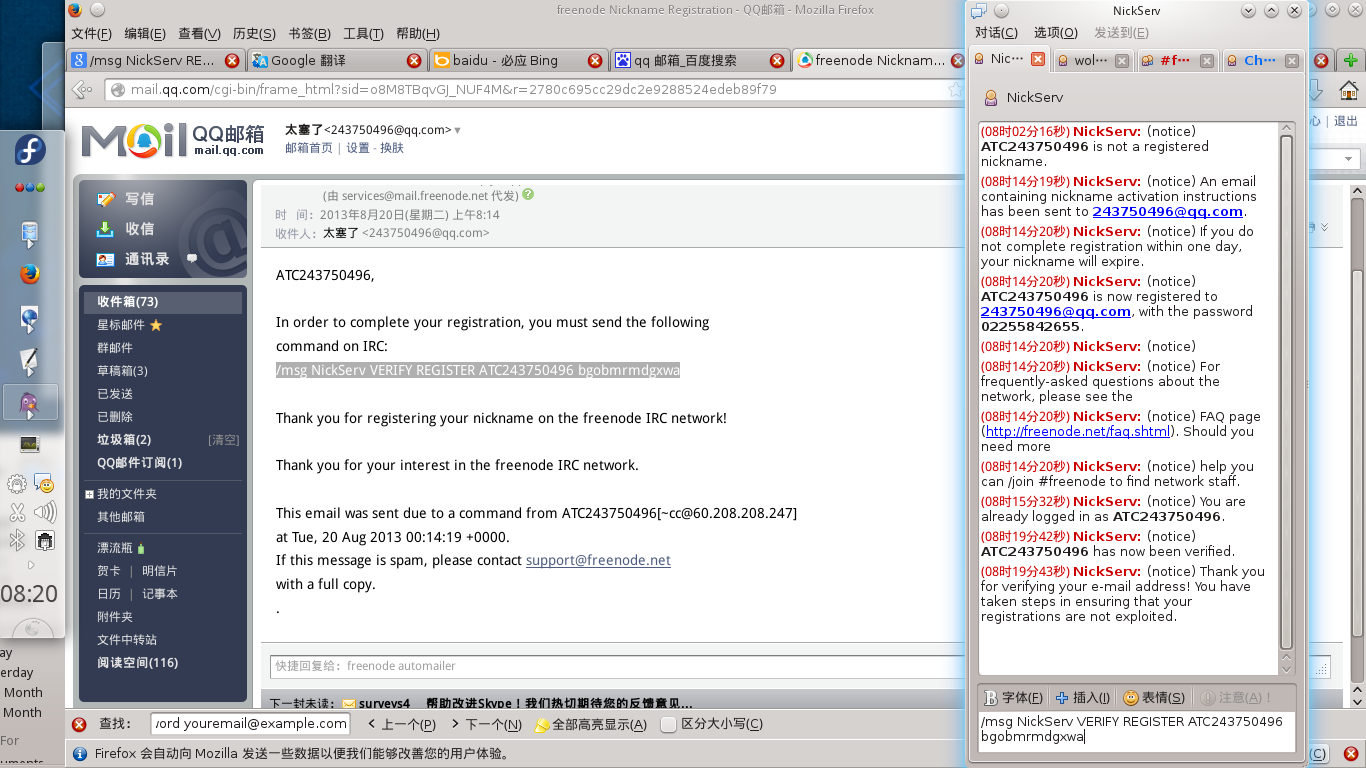Open Firefox 历史 history menu
This screenshot has height=768, width=1366.
tap(254, 34)
